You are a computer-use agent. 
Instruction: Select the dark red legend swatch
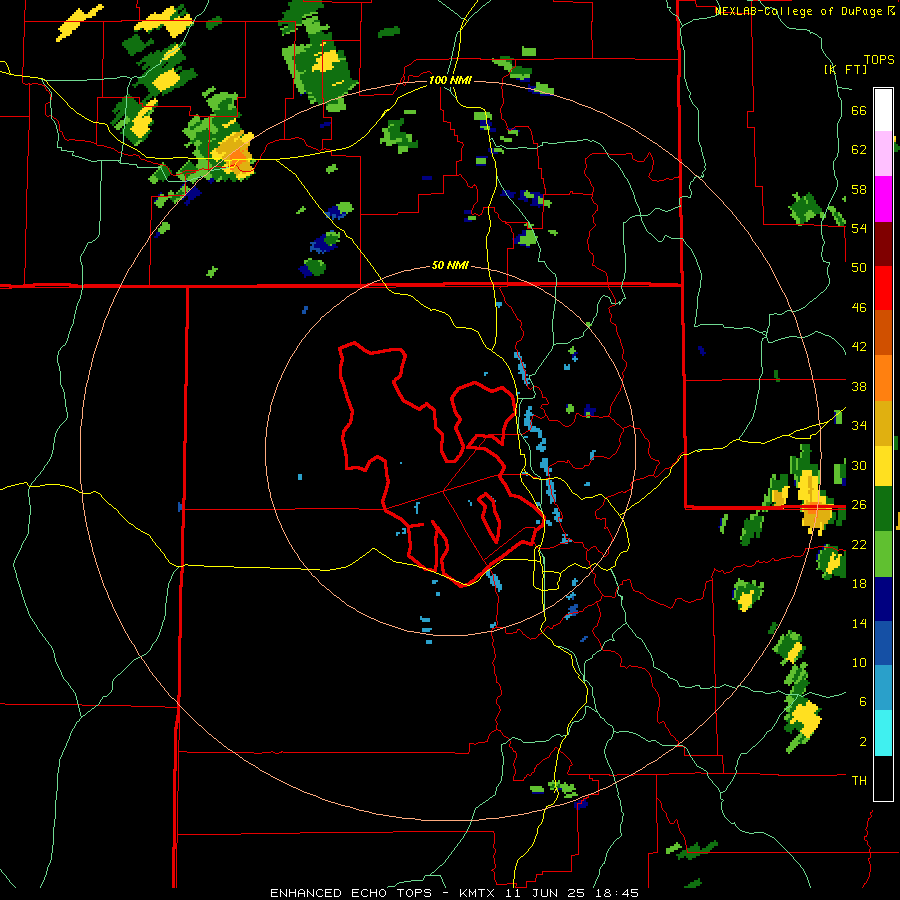click(883, 244)
